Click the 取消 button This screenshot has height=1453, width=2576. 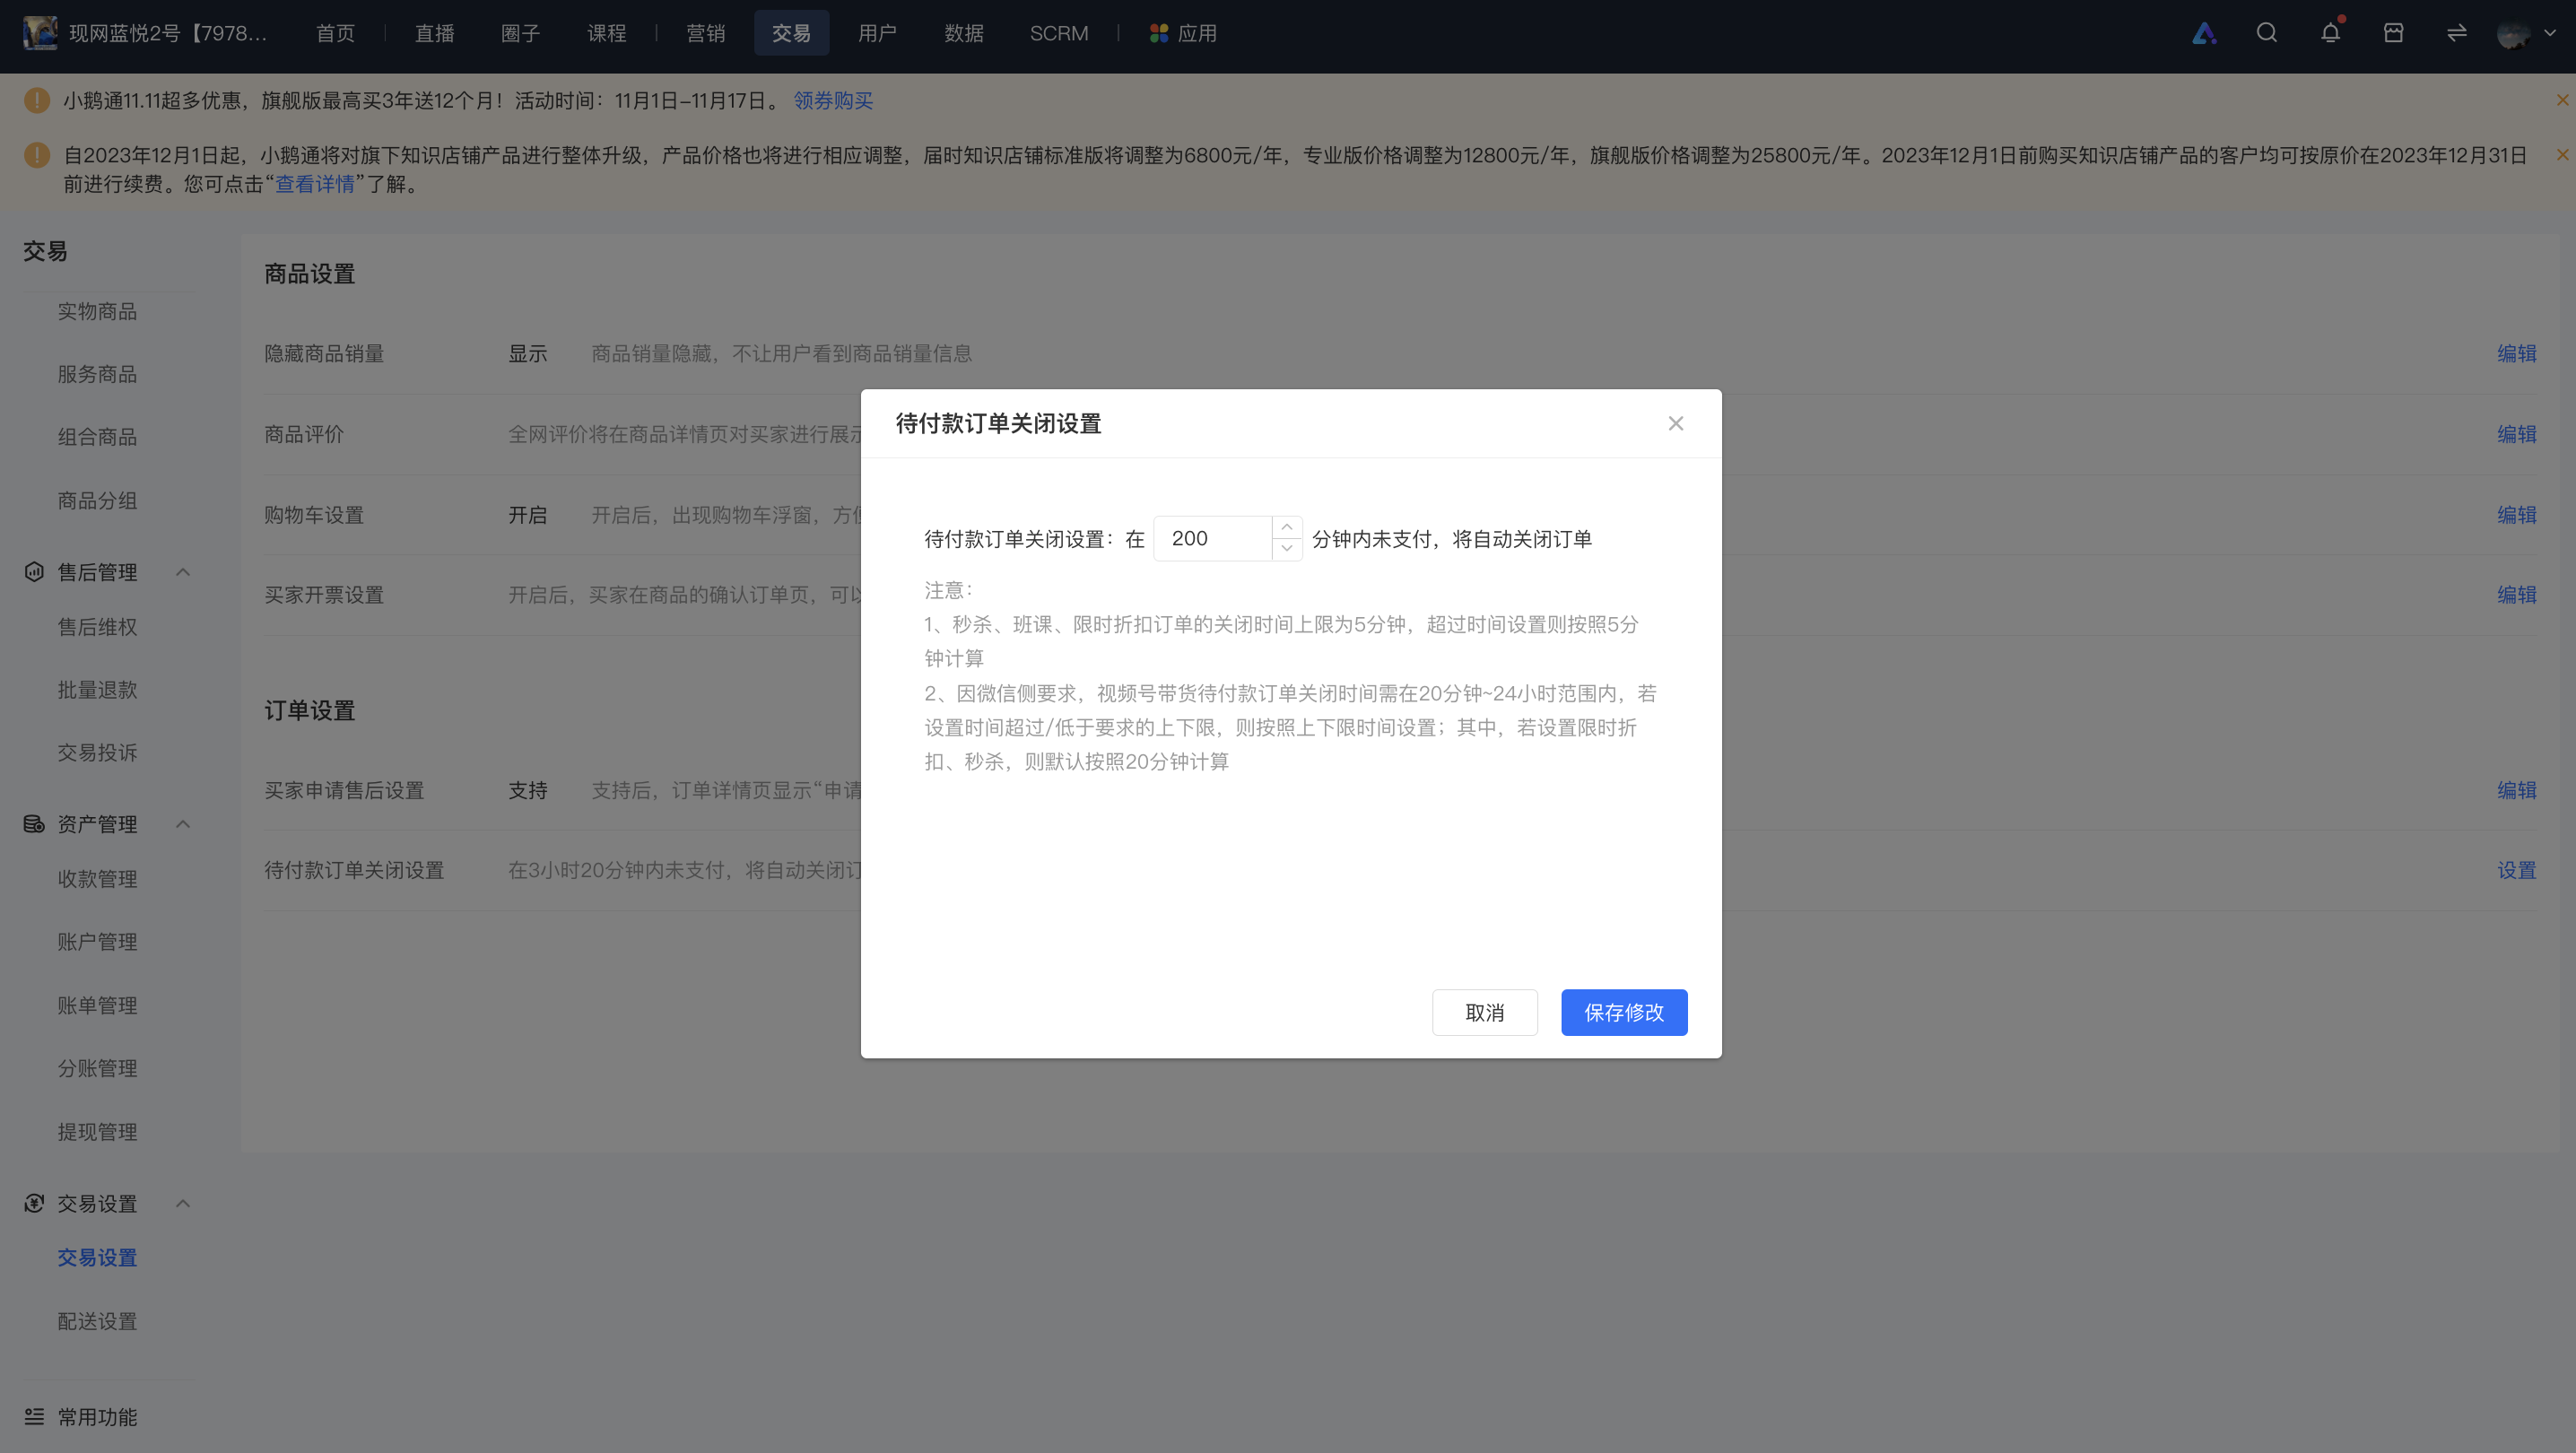pos(1484,1012)
